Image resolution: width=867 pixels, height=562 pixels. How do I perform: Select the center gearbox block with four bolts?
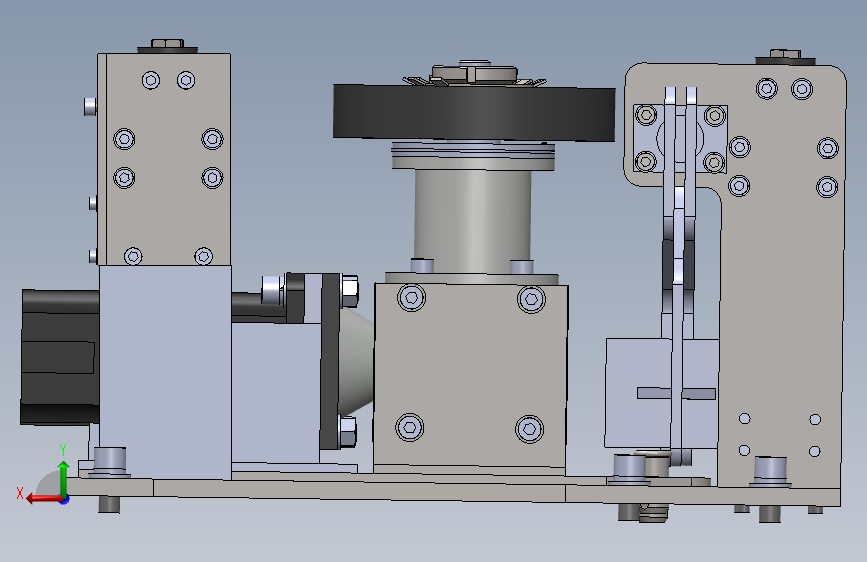click(x=471, y=376)
